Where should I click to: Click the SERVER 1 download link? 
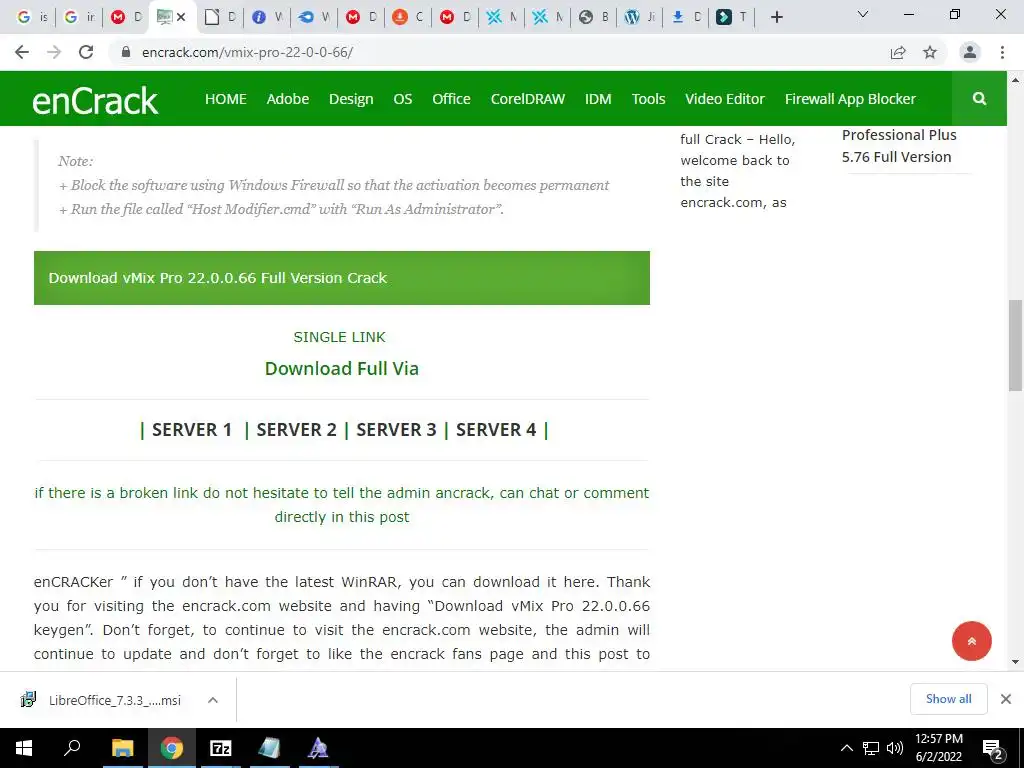point(192,430)
